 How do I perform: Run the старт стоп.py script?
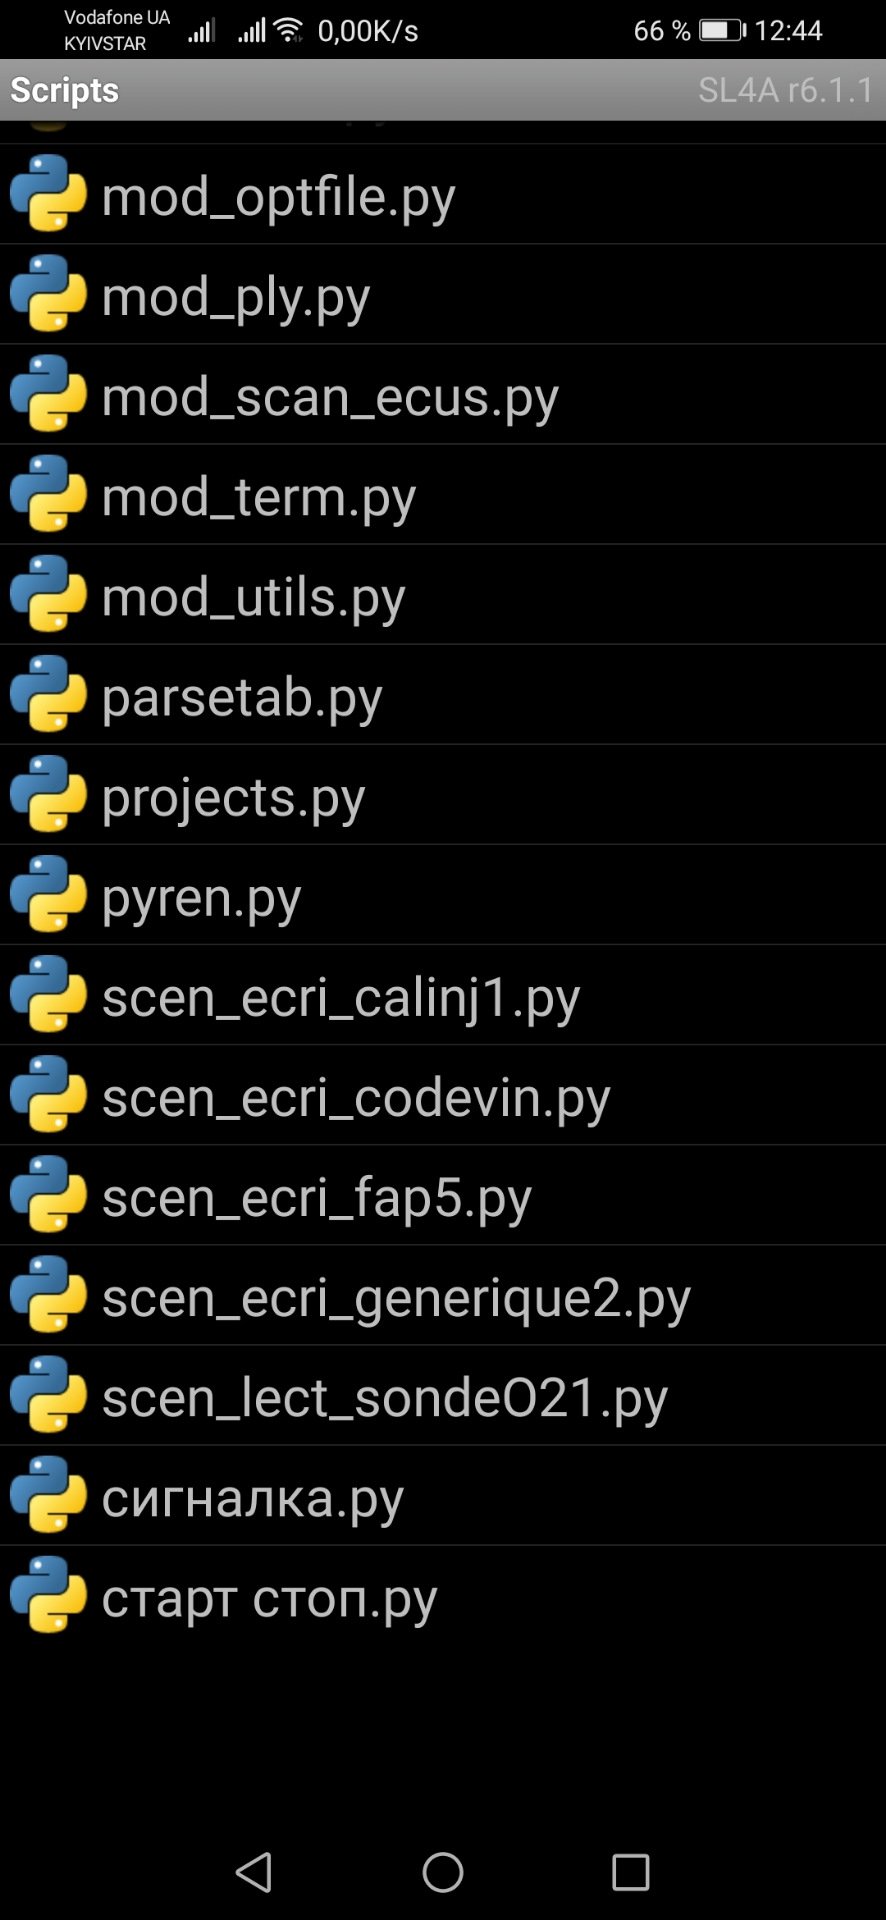coord(443,1595)
